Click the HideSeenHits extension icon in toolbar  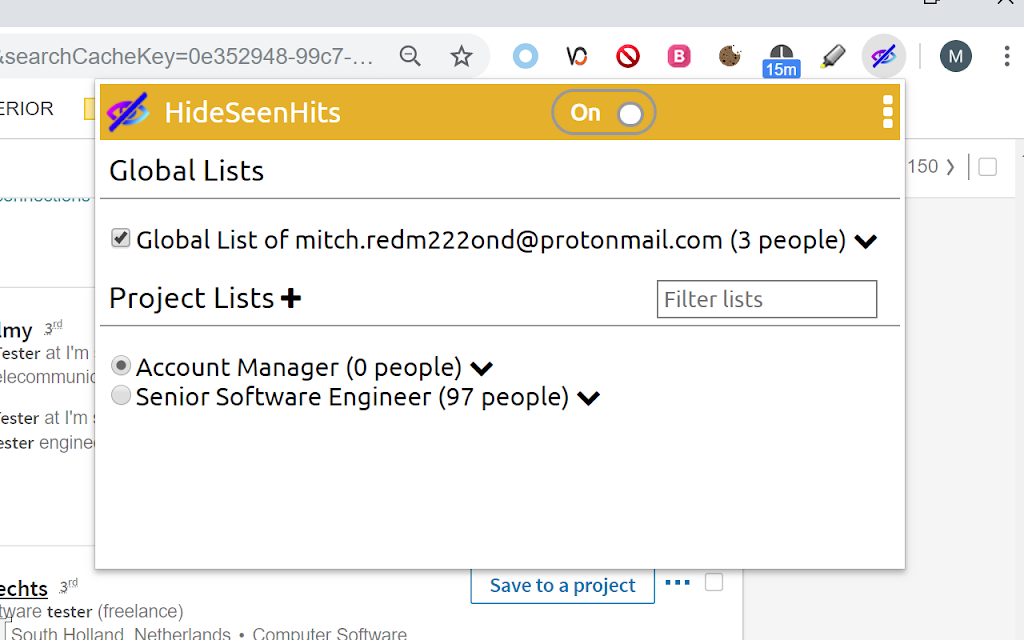(x=883, y=56)
